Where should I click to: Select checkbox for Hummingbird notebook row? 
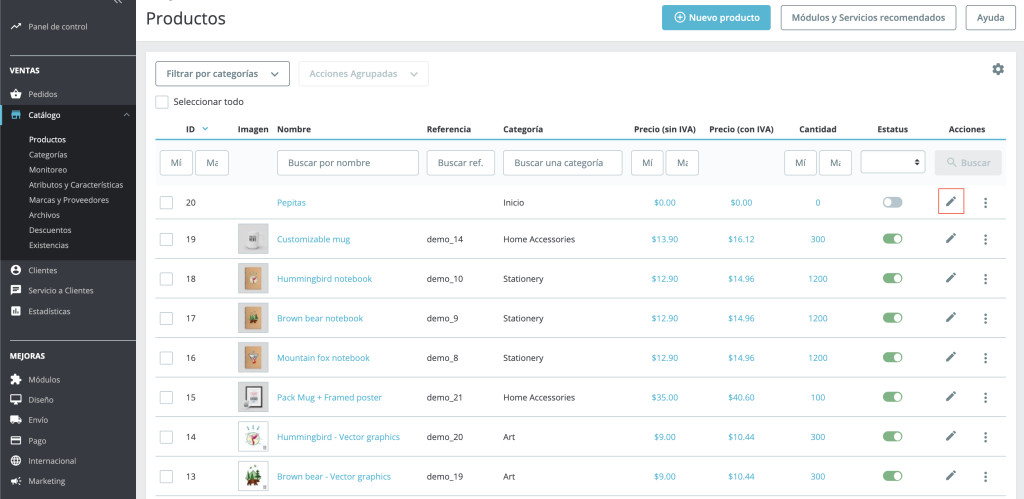(x=167, y=279)
